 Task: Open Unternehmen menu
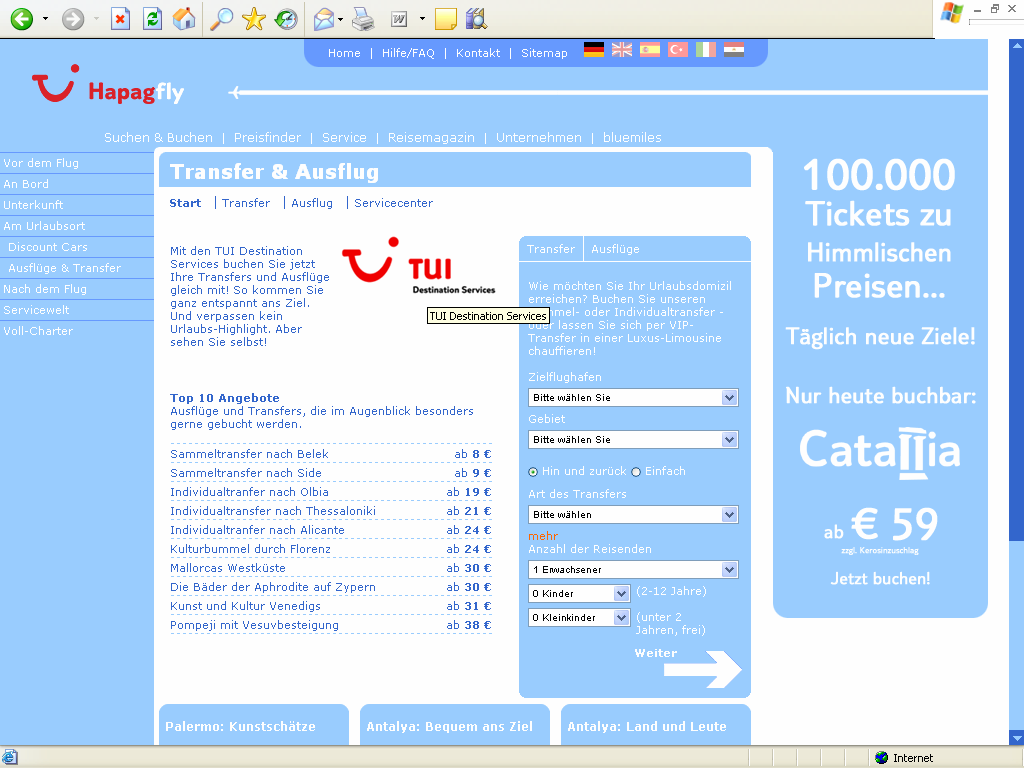539,138
